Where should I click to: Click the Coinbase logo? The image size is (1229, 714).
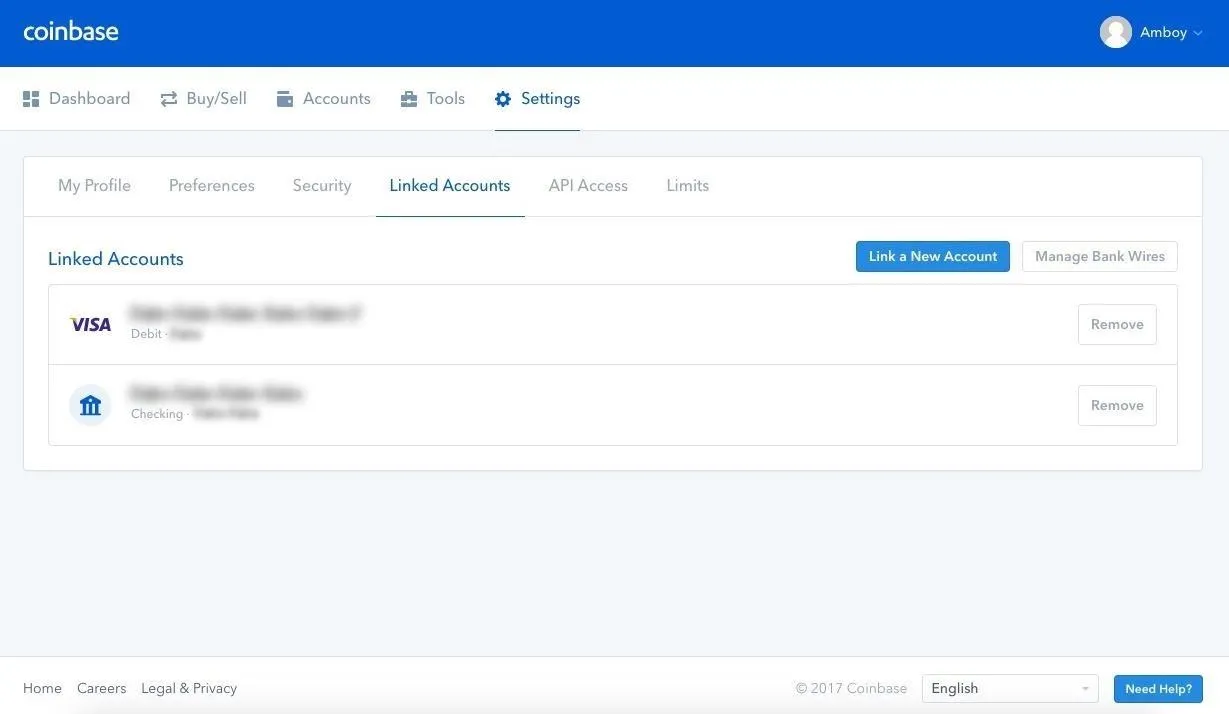coord(71,32)
